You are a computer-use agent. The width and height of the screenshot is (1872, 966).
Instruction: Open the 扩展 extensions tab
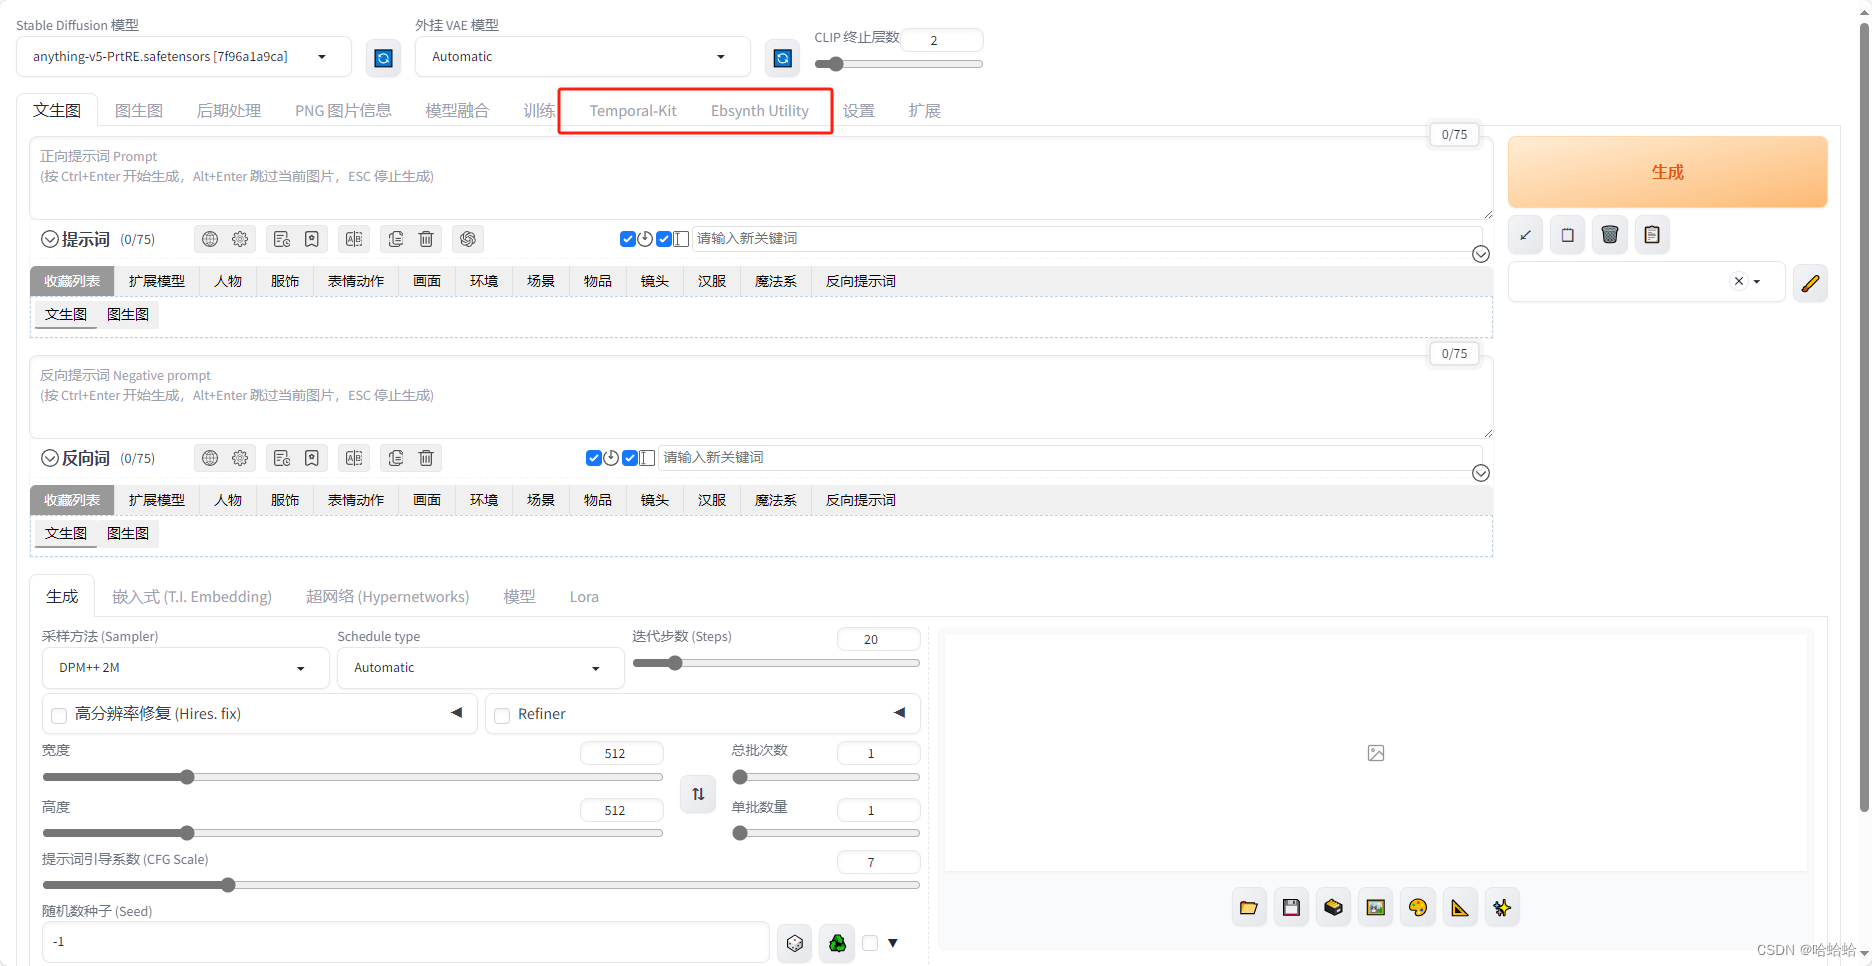click(925, 111)
